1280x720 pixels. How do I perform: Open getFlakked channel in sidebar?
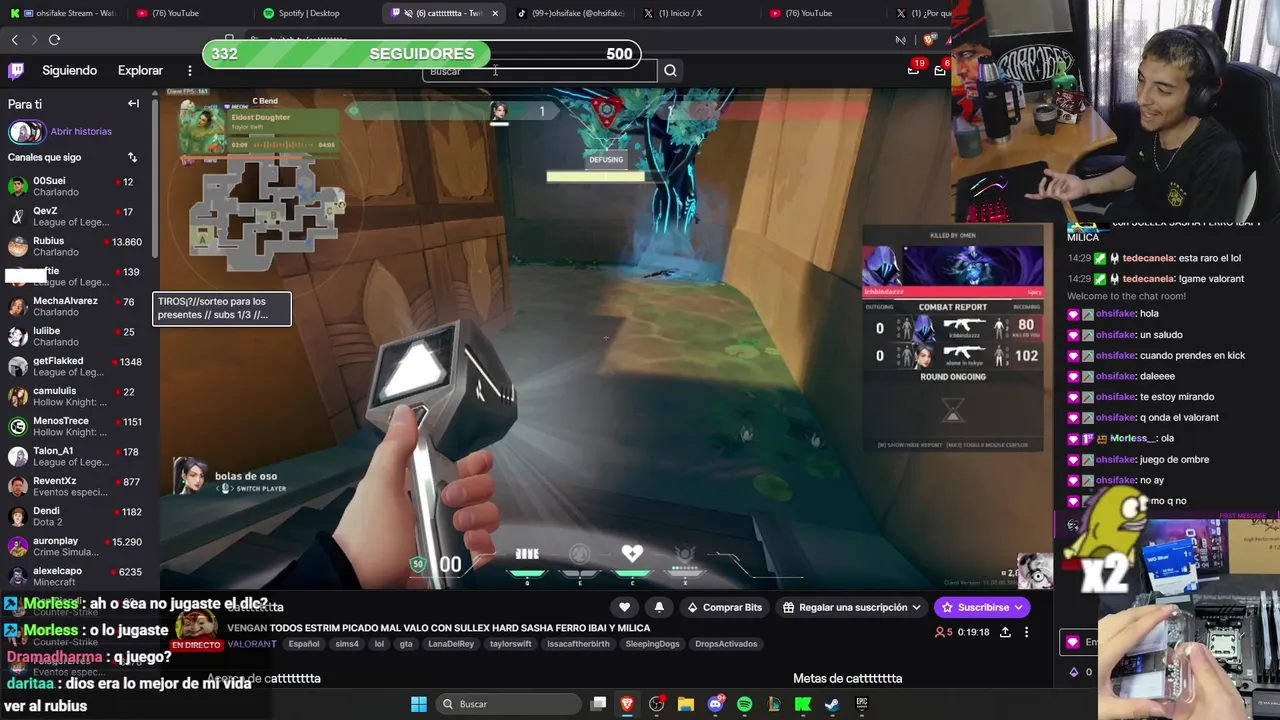(75, 366)
